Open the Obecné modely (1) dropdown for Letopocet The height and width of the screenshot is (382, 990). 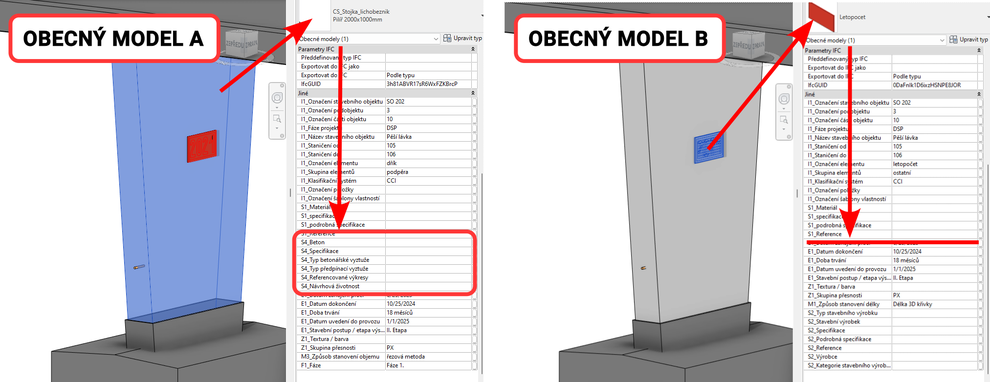874,40
